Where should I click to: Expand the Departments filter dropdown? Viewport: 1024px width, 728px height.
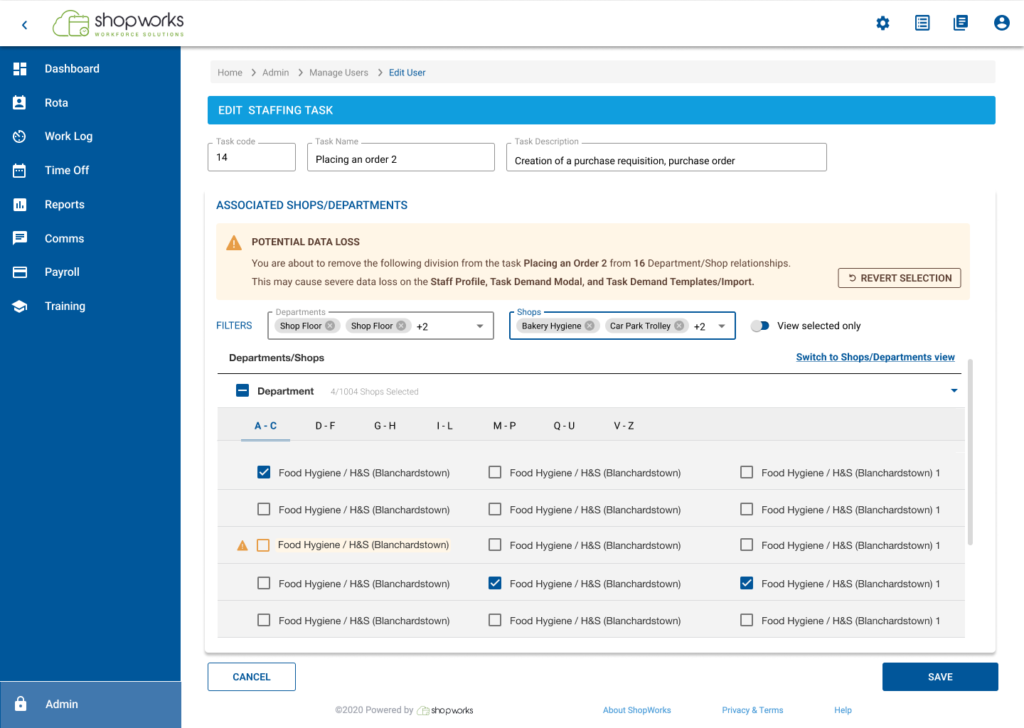(479, 326)
